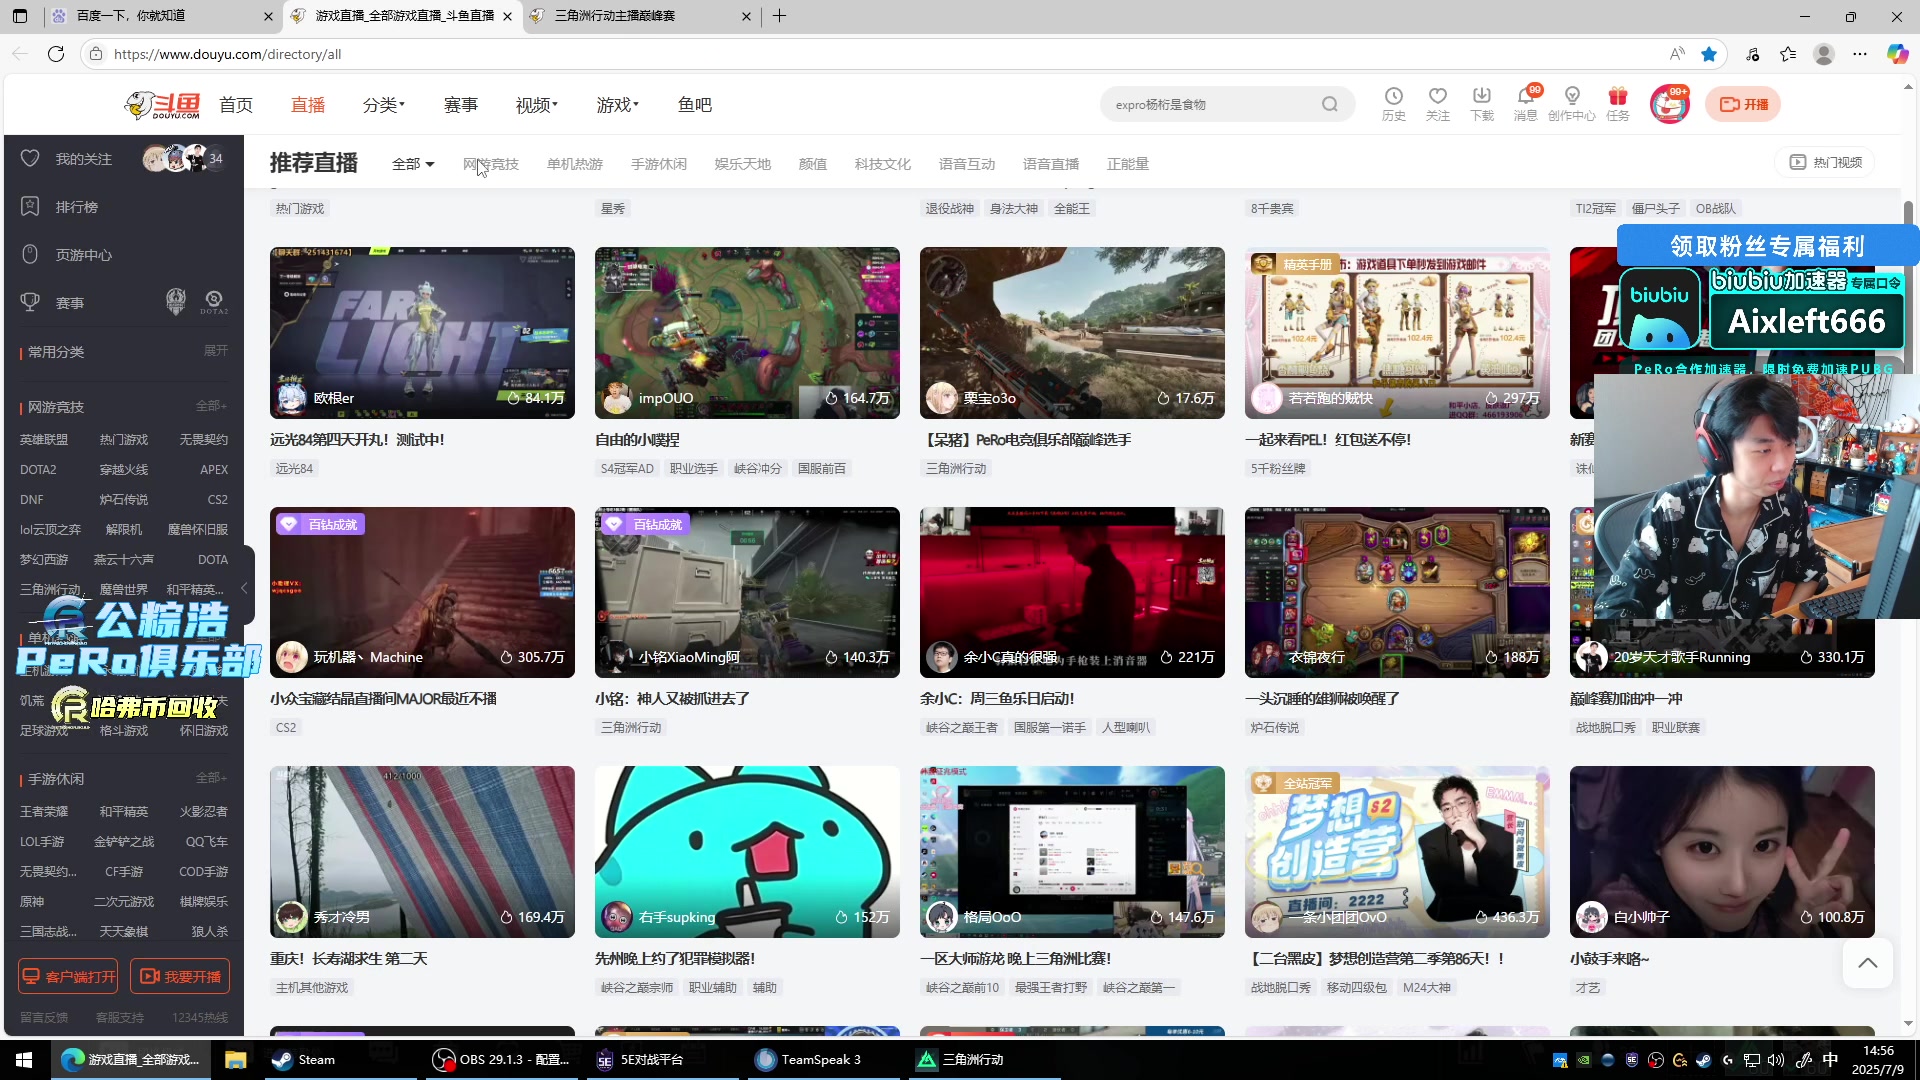Click the back-to-top arrow button
Screen dimensions: 1920x1080
[1867, 963]
